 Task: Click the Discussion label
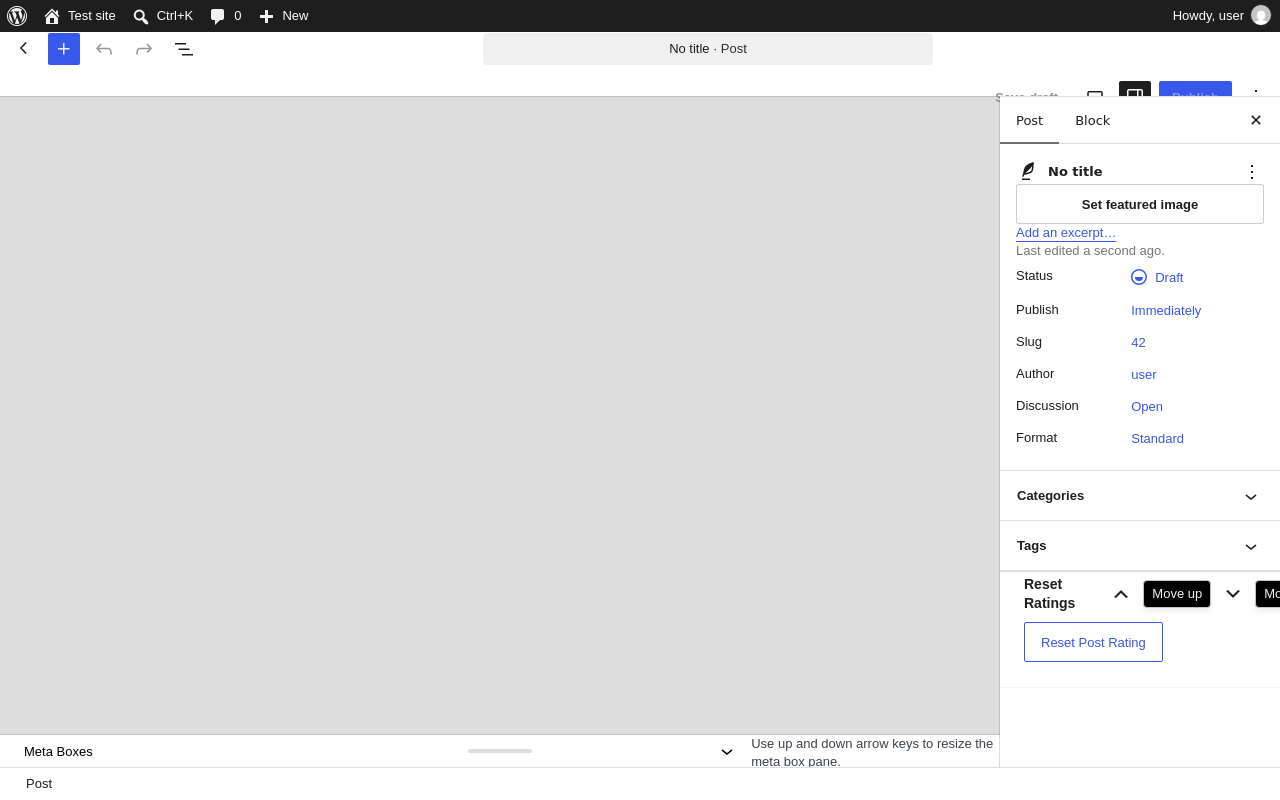(x=1047, y=406)
